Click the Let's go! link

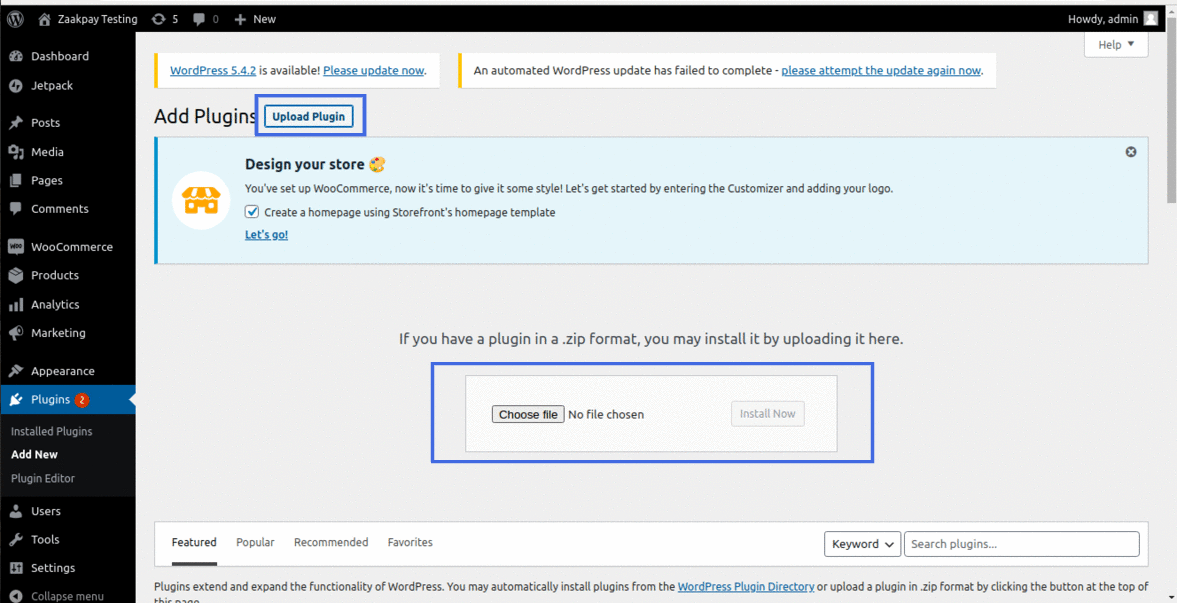[266, 235]
